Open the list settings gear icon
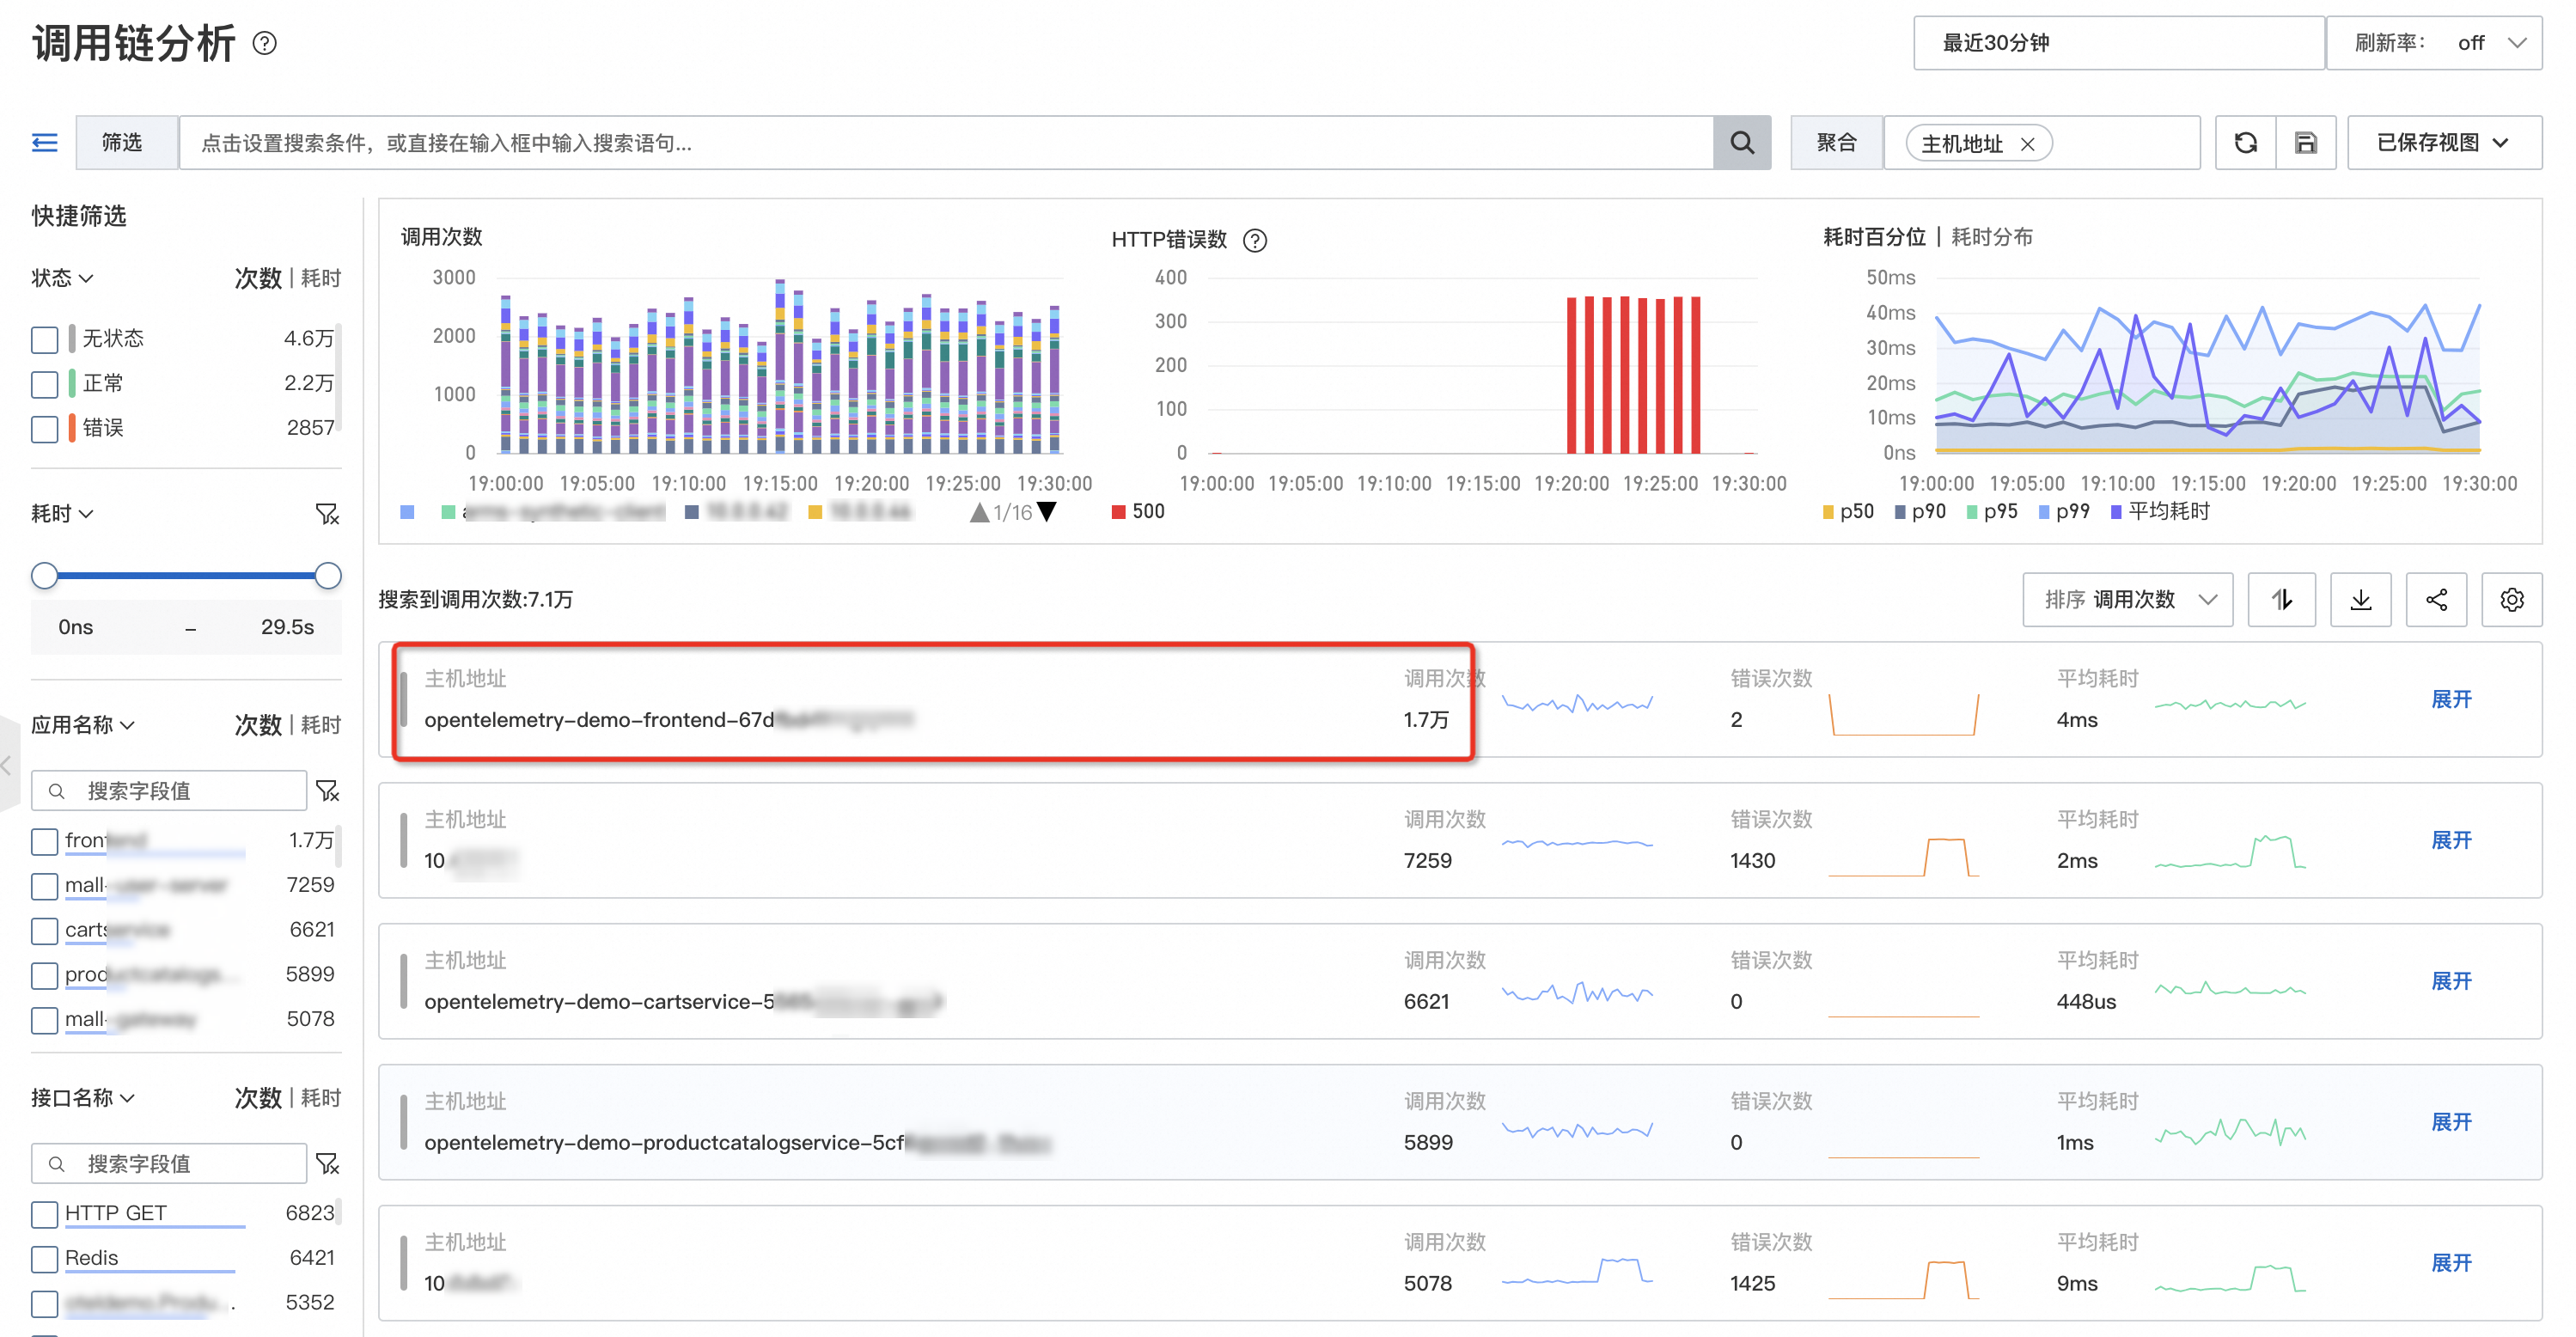The image size is (2576, 1337). point(2511,599)
